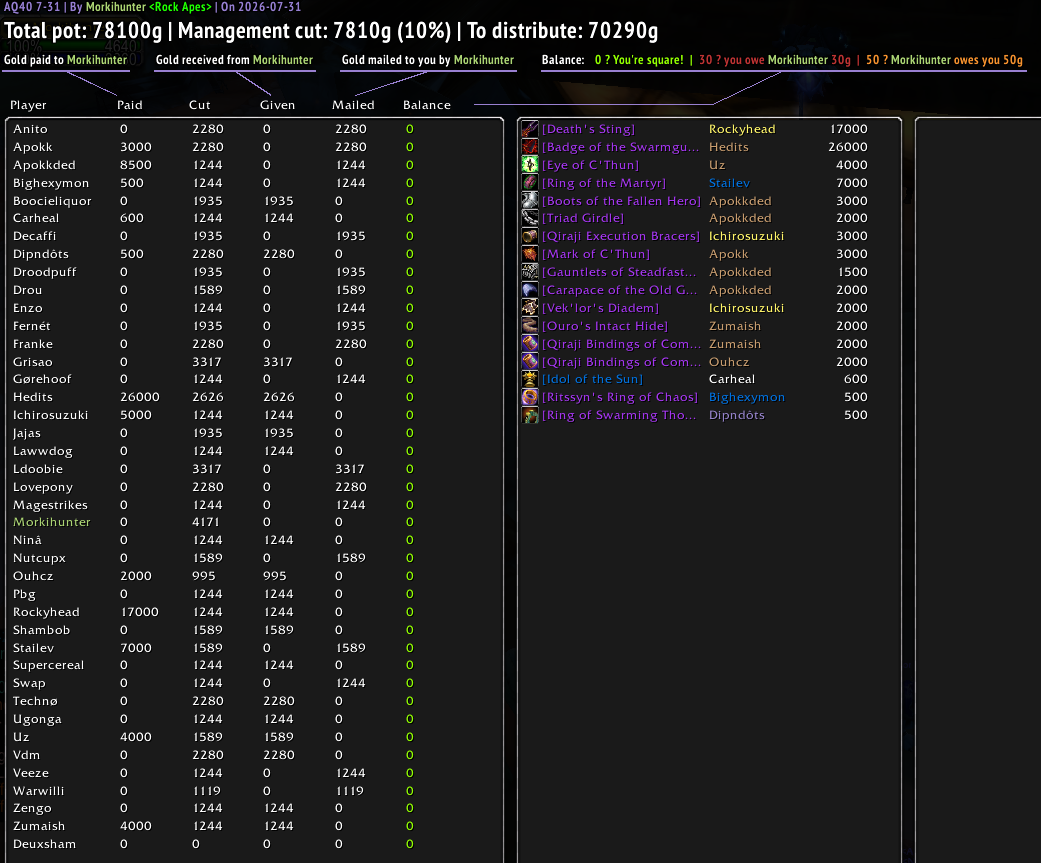
Task: Click the 26000 price in loot list
Action: click(848, 147)
